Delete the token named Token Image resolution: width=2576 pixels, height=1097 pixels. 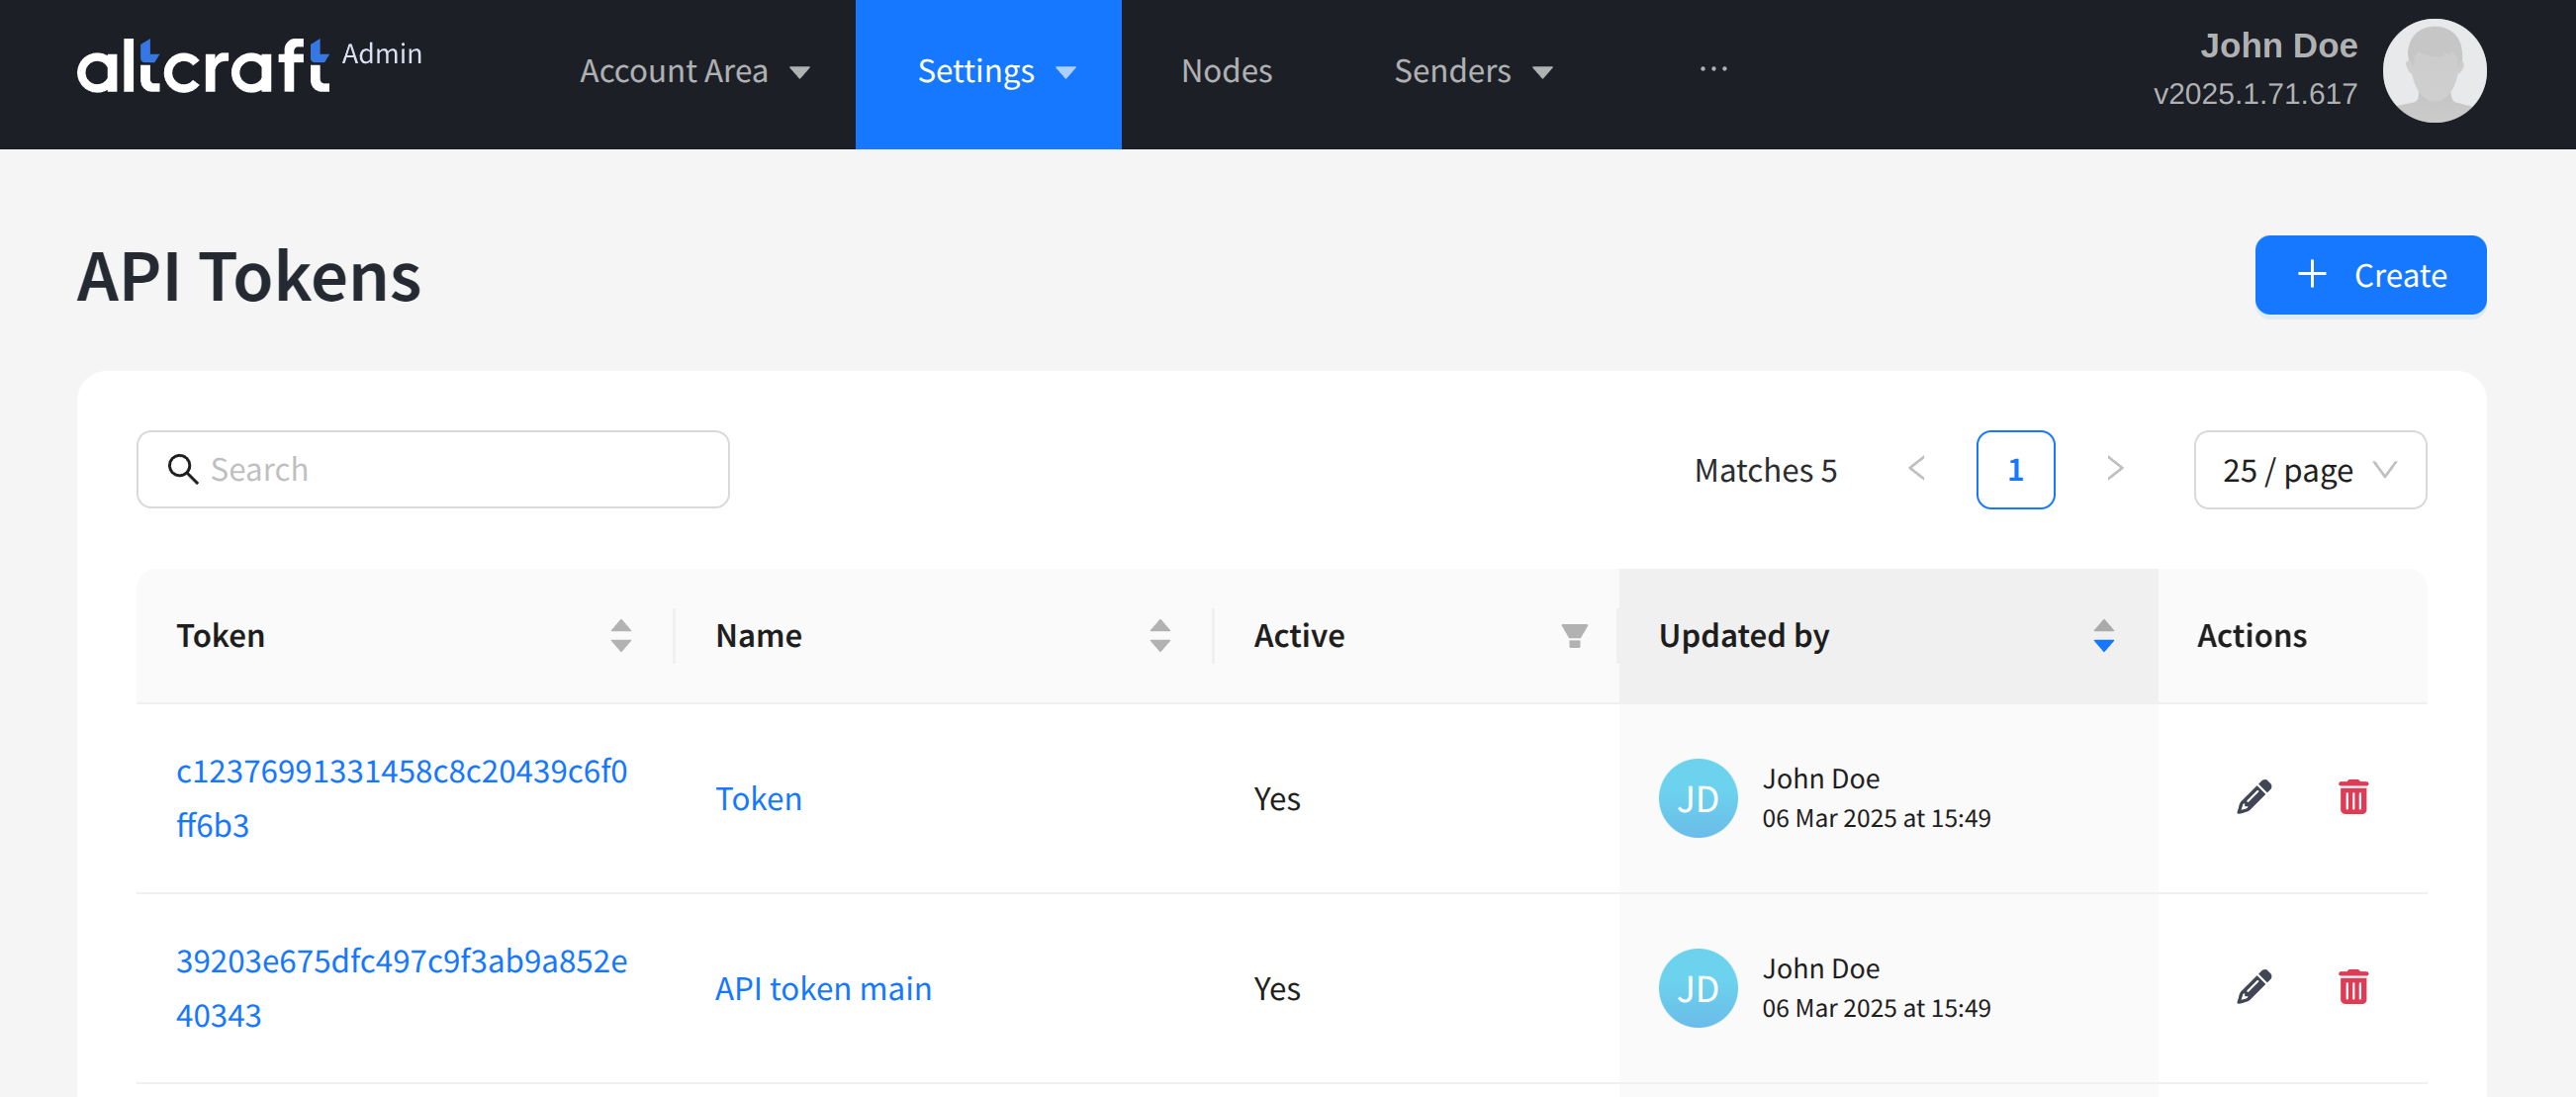pos(2352,797)
